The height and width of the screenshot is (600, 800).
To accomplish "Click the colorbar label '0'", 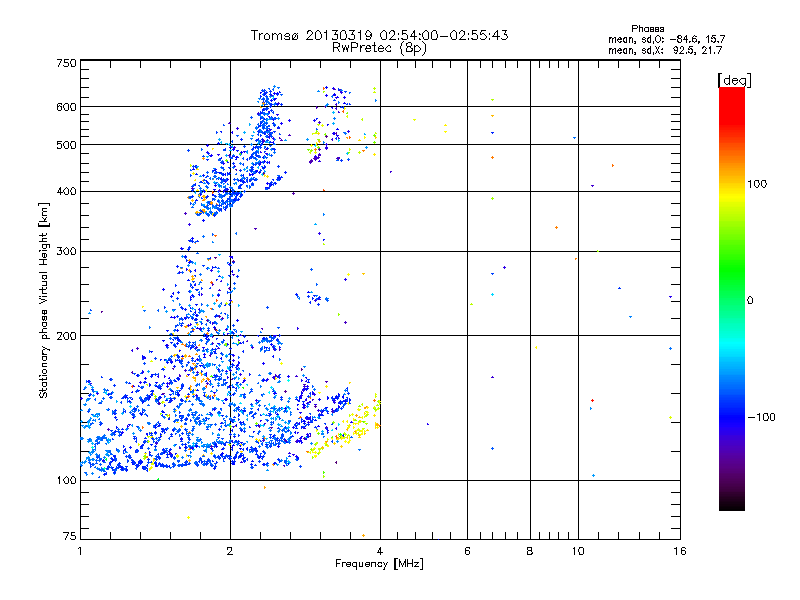I will [x=750, y=301].
